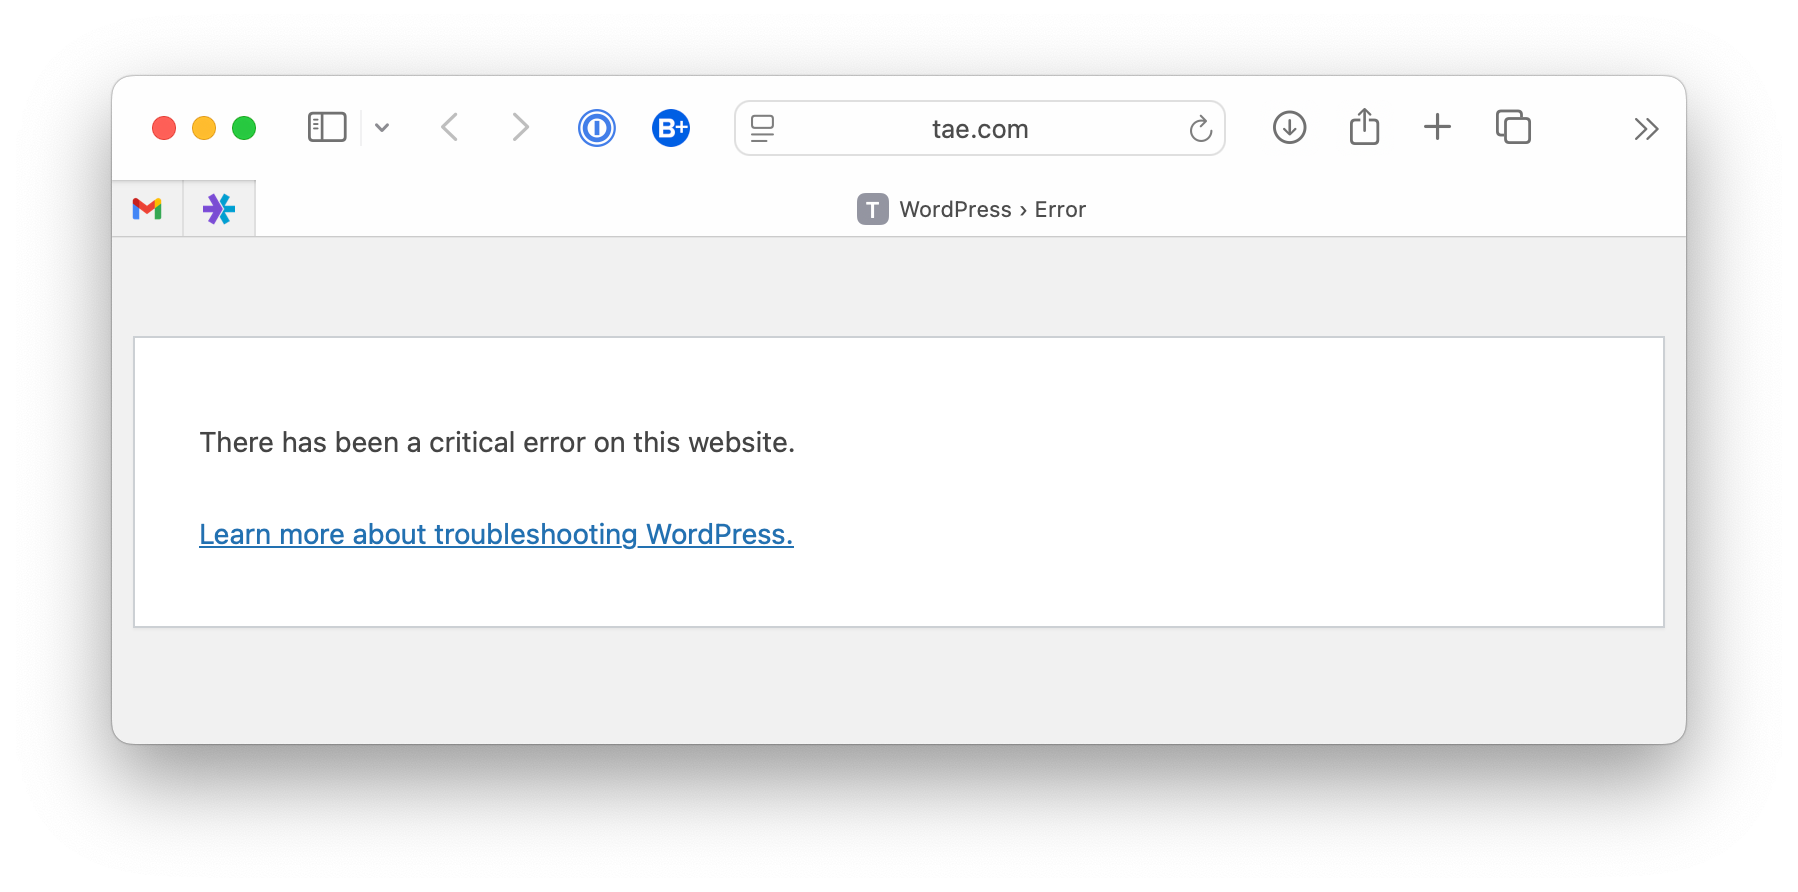
Task: Click the website privacy report icon
Action: coord(761,128)
